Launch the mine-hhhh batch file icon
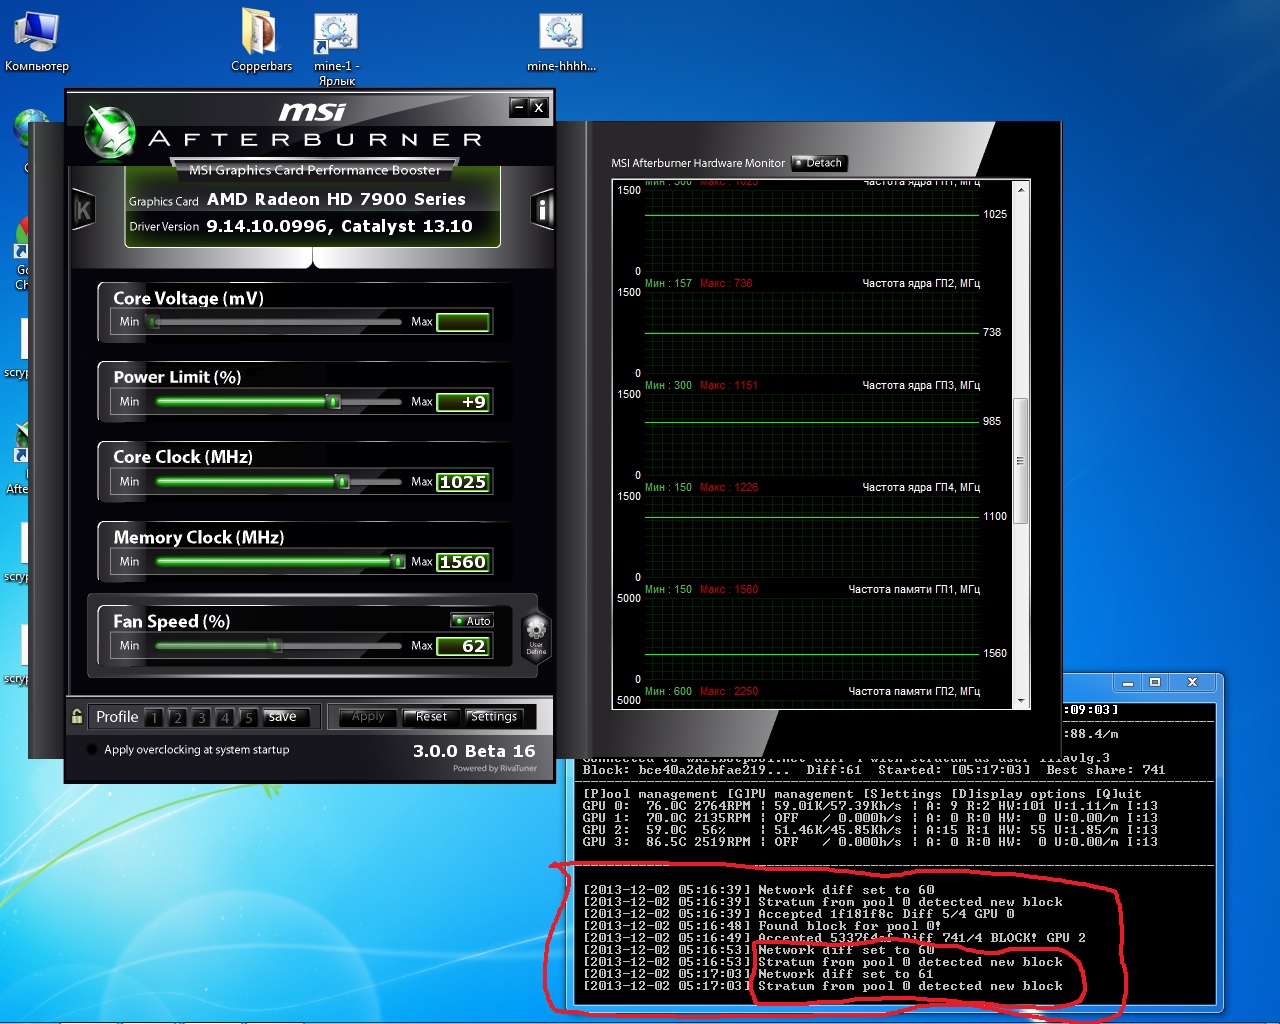The height and width of the screenshot is (1024, 1280). pyautogui.click(x=561, y=40)
